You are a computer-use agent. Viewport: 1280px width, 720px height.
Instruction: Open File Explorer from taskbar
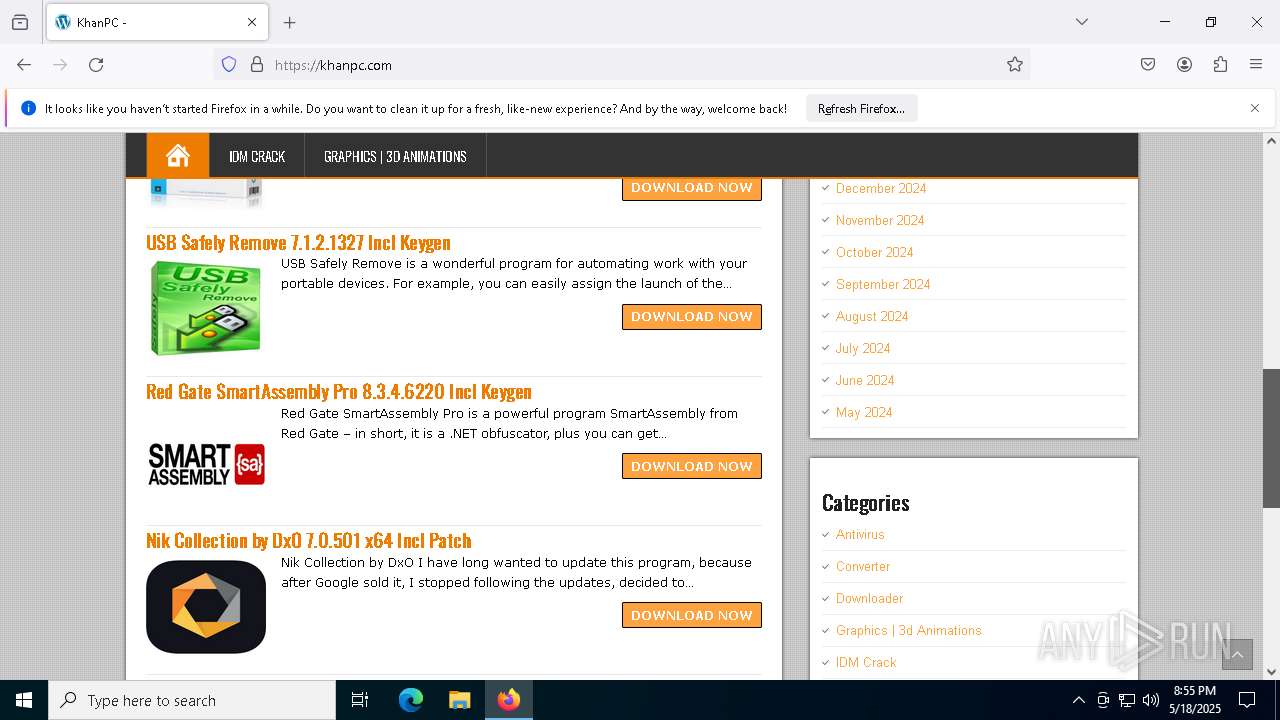pyautogui.click(x=459, y=700)
